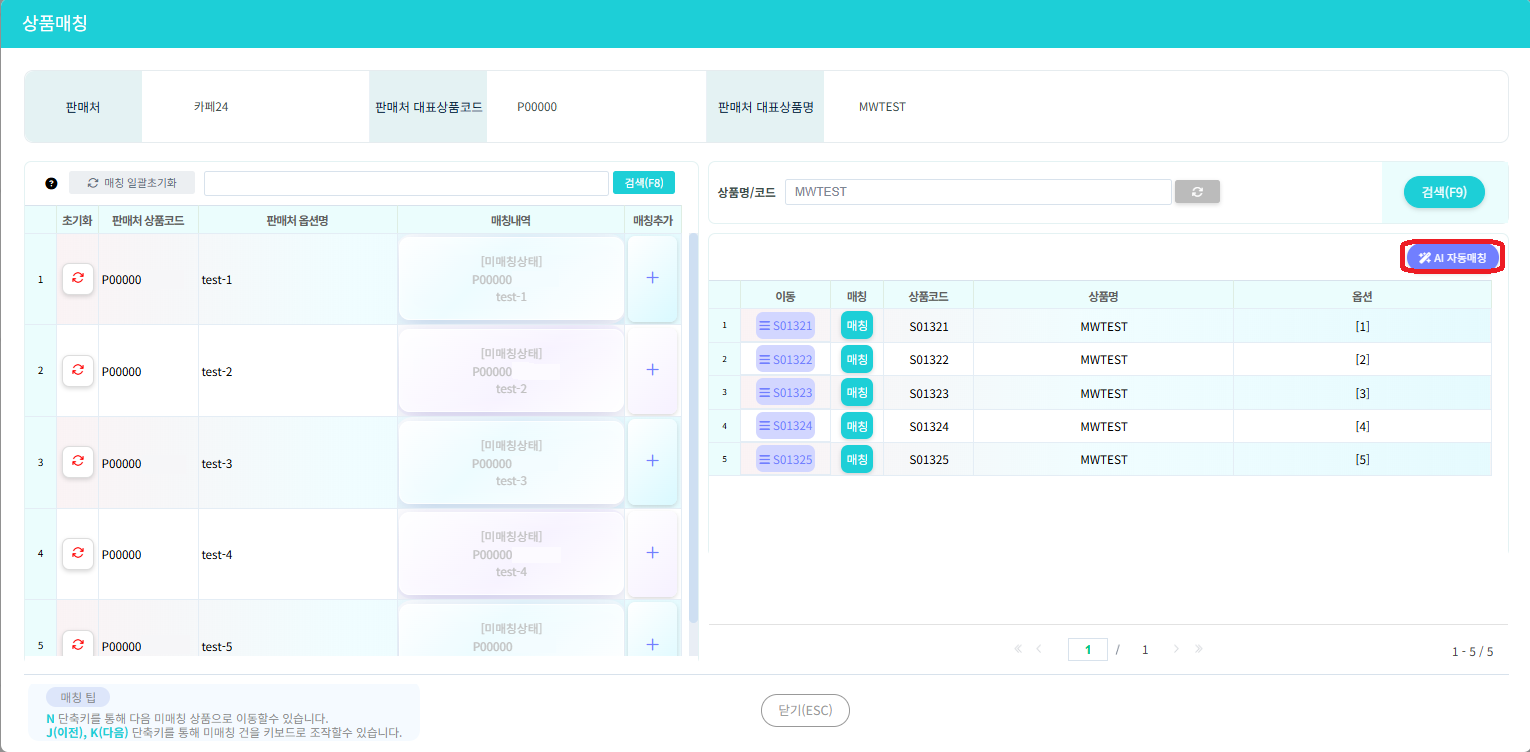1530x752 pixels.
Task: Grab the S01322 move handle
Action: coord(785,359)
